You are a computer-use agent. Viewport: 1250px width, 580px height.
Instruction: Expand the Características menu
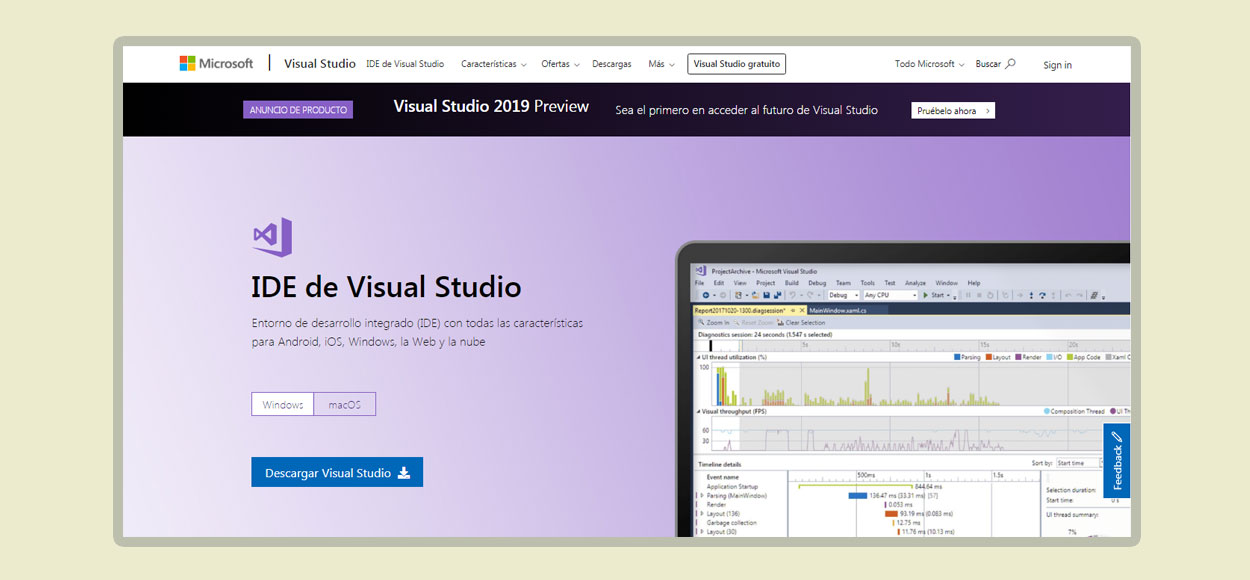click(494, 64)
